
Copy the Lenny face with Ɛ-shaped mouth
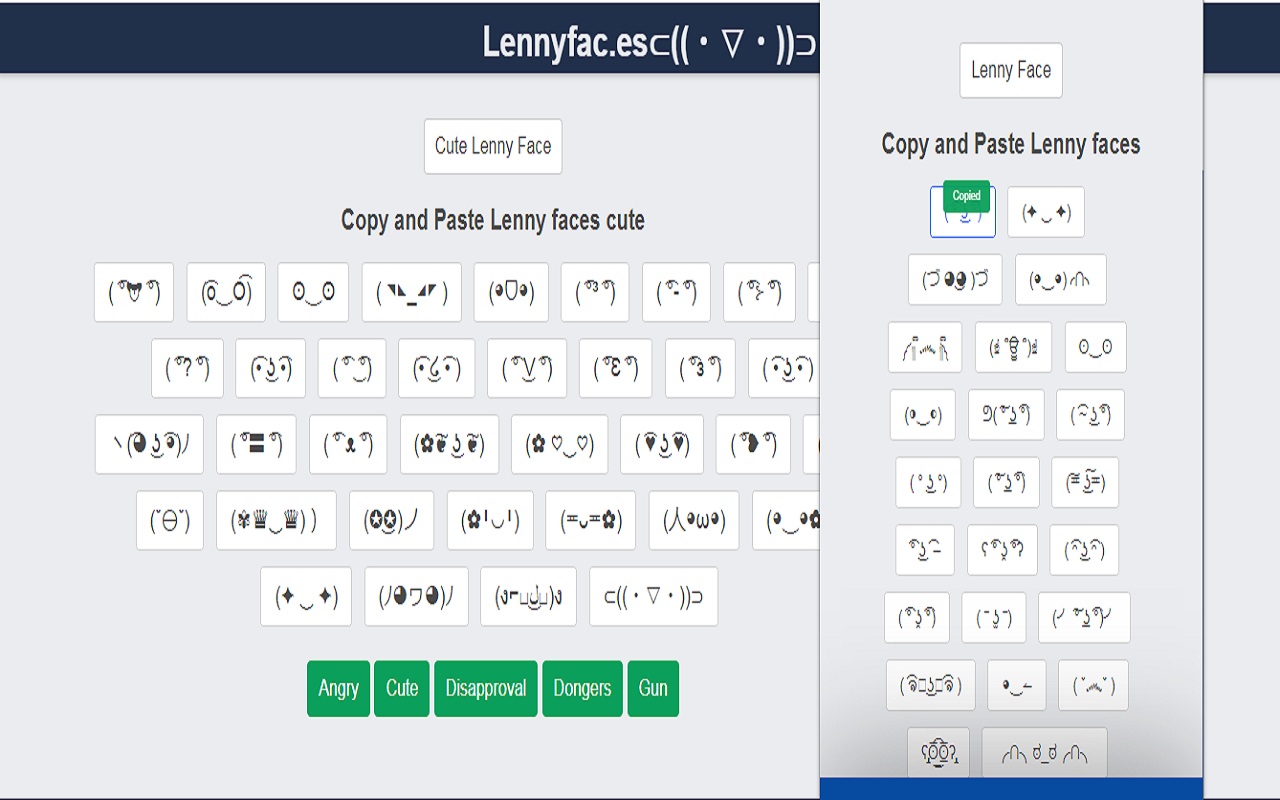point(616,368)
